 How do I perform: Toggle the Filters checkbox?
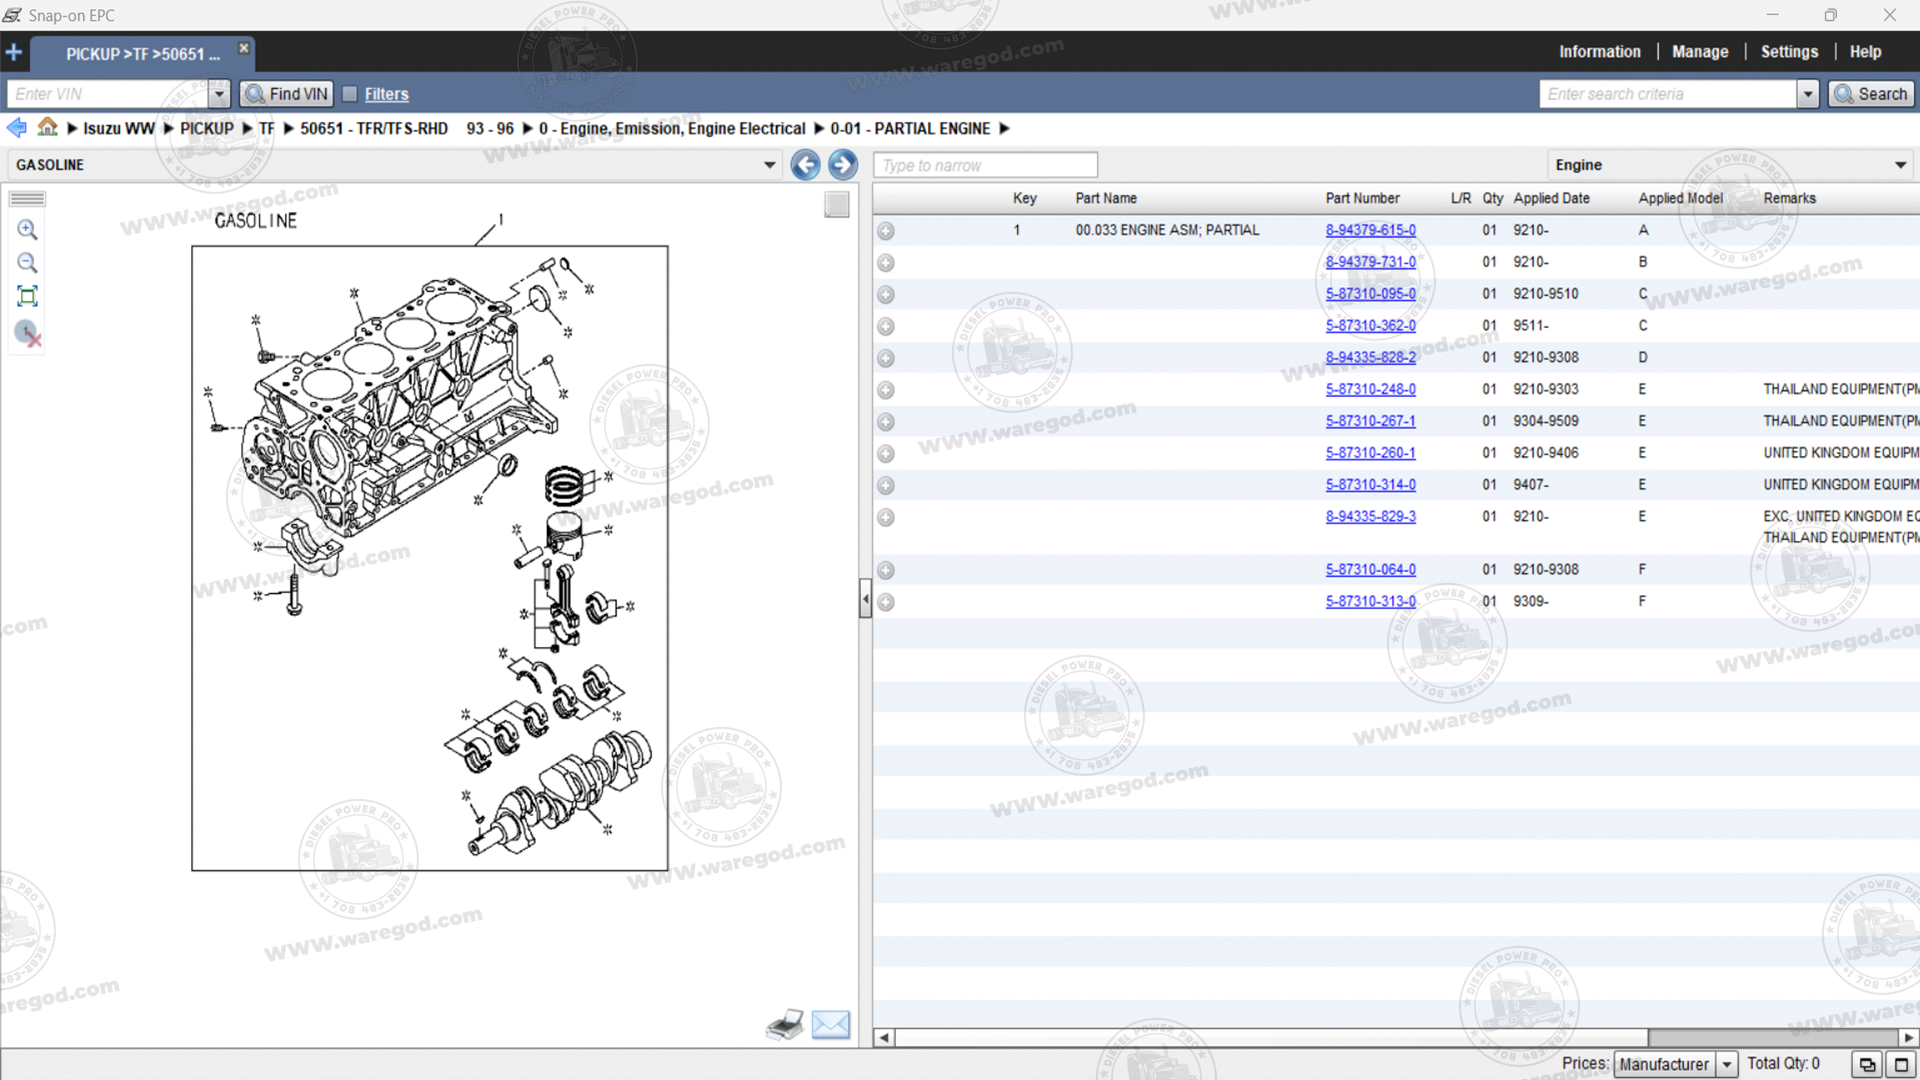pyautogui.click(x=350, y=94)
